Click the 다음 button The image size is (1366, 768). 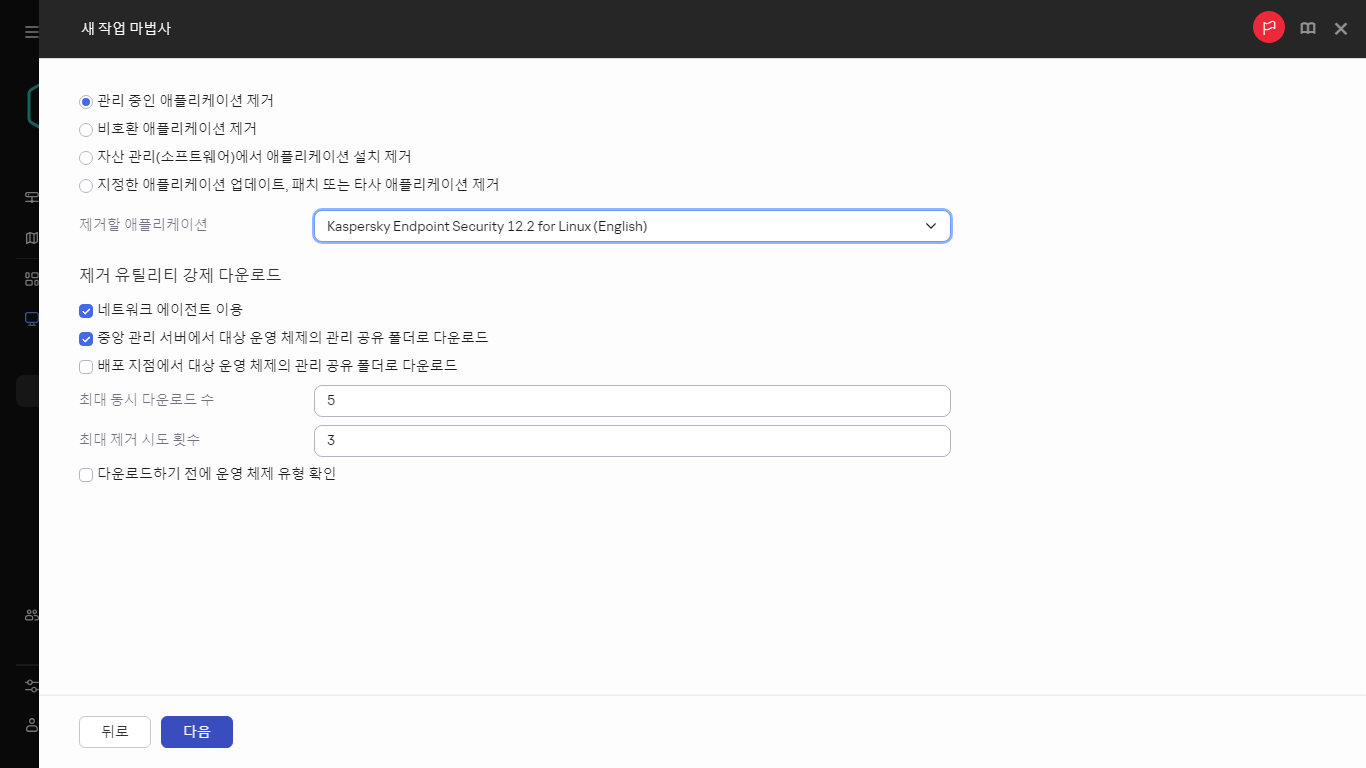[x=196, y=731]
